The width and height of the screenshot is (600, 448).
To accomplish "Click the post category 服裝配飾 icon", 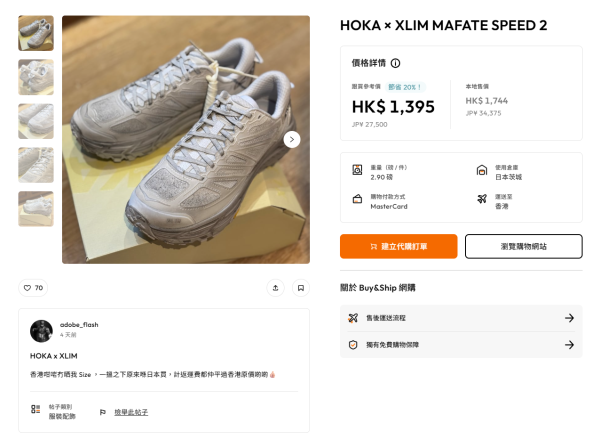I will 36,409.
